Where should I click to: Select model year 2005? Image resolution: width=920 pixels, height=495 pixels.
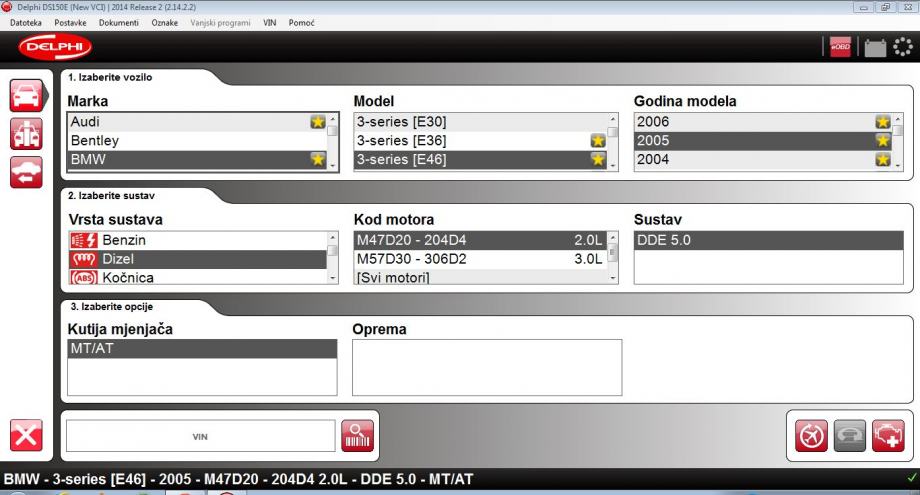pyautogui.click(x=763, y=141)
